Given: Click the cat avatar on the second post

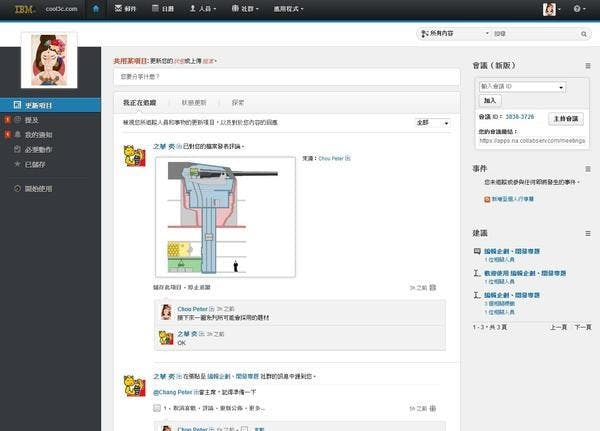Looking at the screenshot, I should coord(134,386).
